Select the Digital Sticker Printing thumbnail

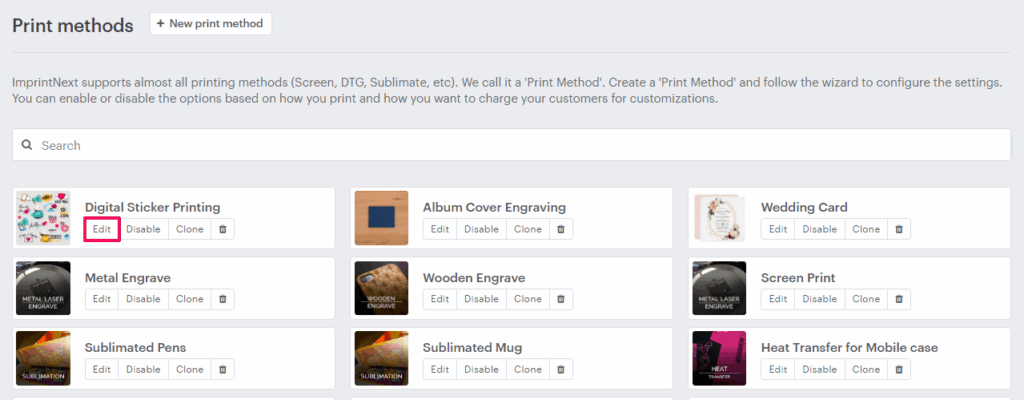[44, 218]
